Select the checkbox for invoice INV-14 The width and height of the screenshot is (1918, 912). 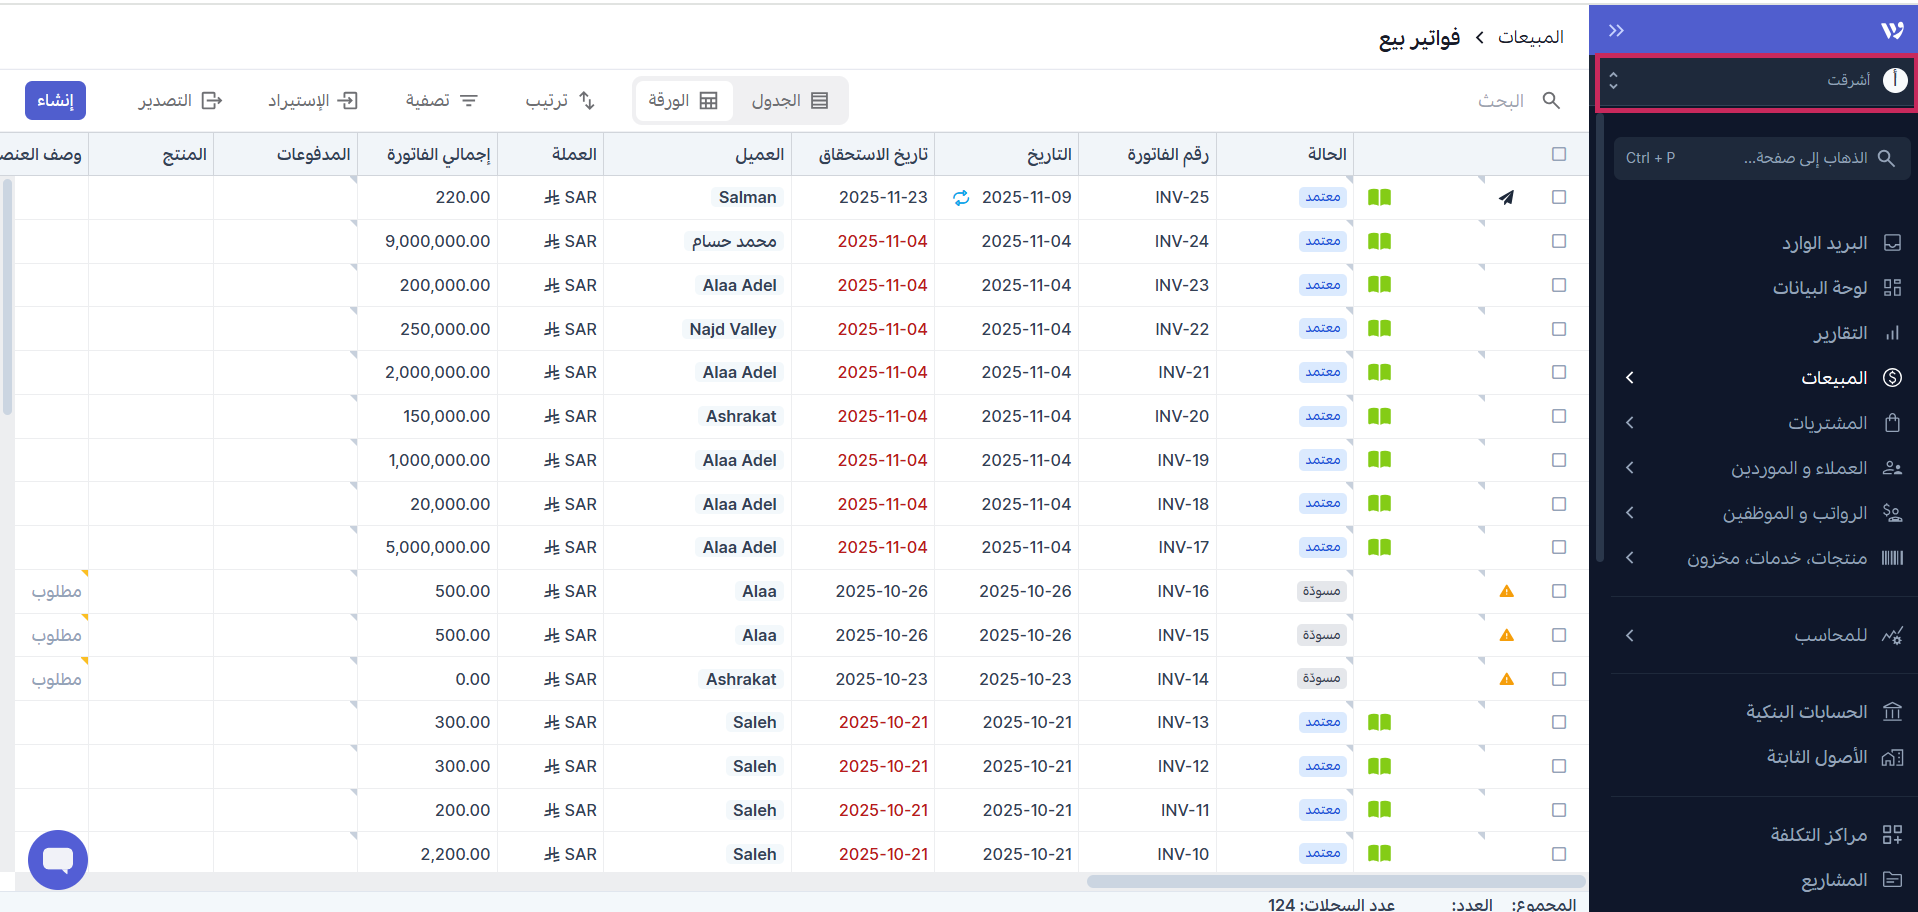[1558, 679]
